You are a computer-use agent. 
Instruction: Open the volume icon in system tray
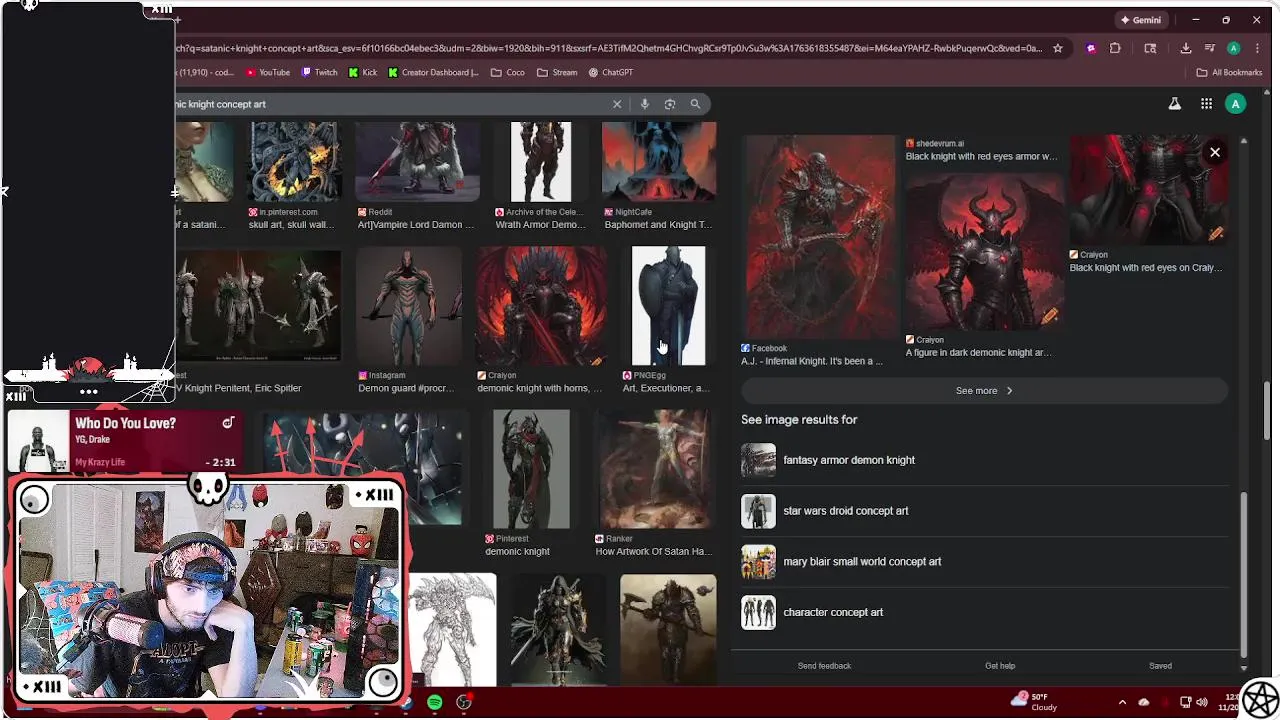[1203, 702]
